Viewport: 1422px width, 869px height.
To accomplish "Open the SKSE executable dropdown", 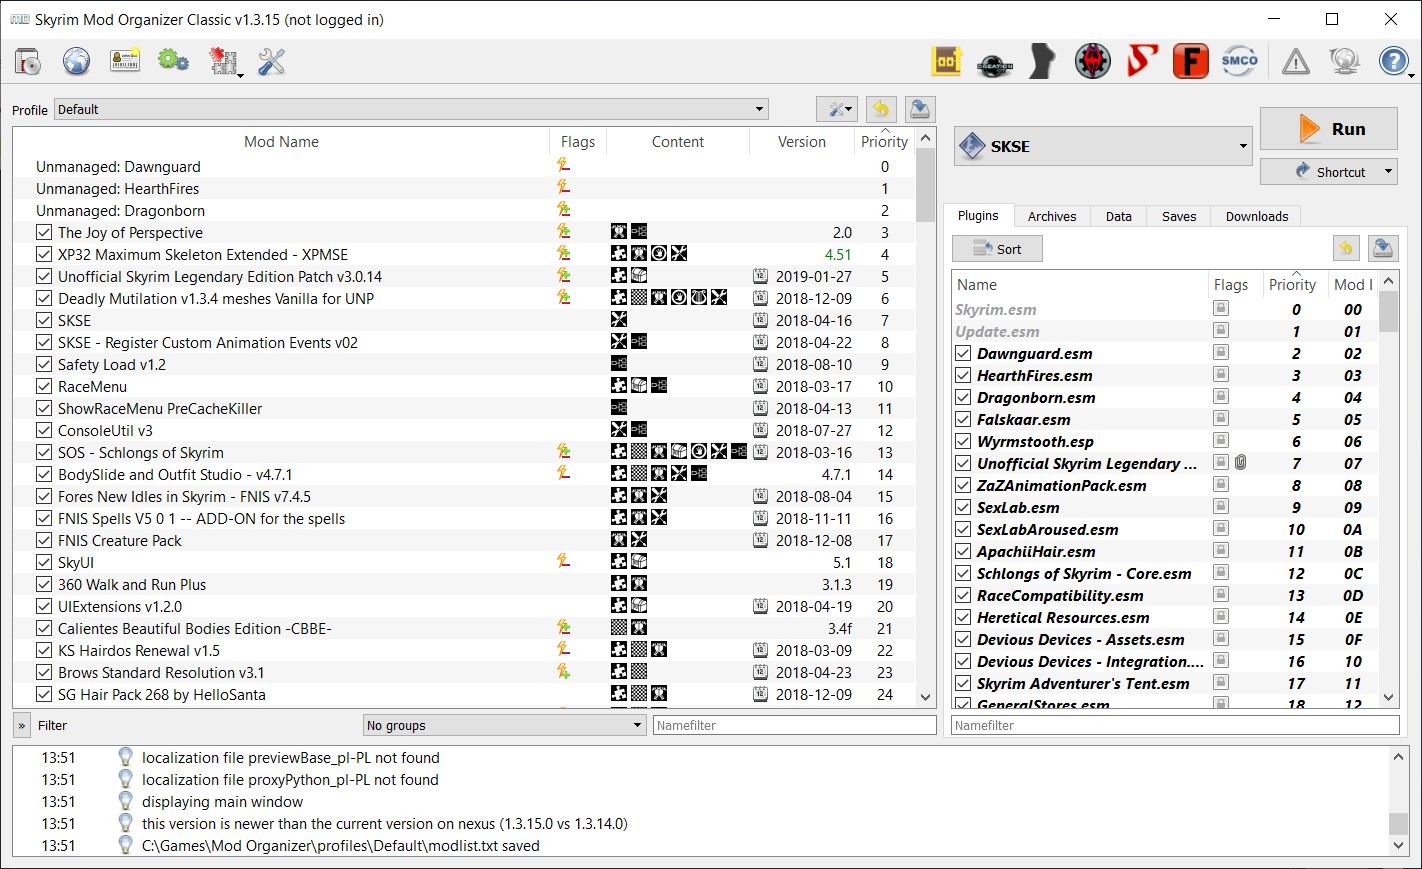I will click(1104, 146).
